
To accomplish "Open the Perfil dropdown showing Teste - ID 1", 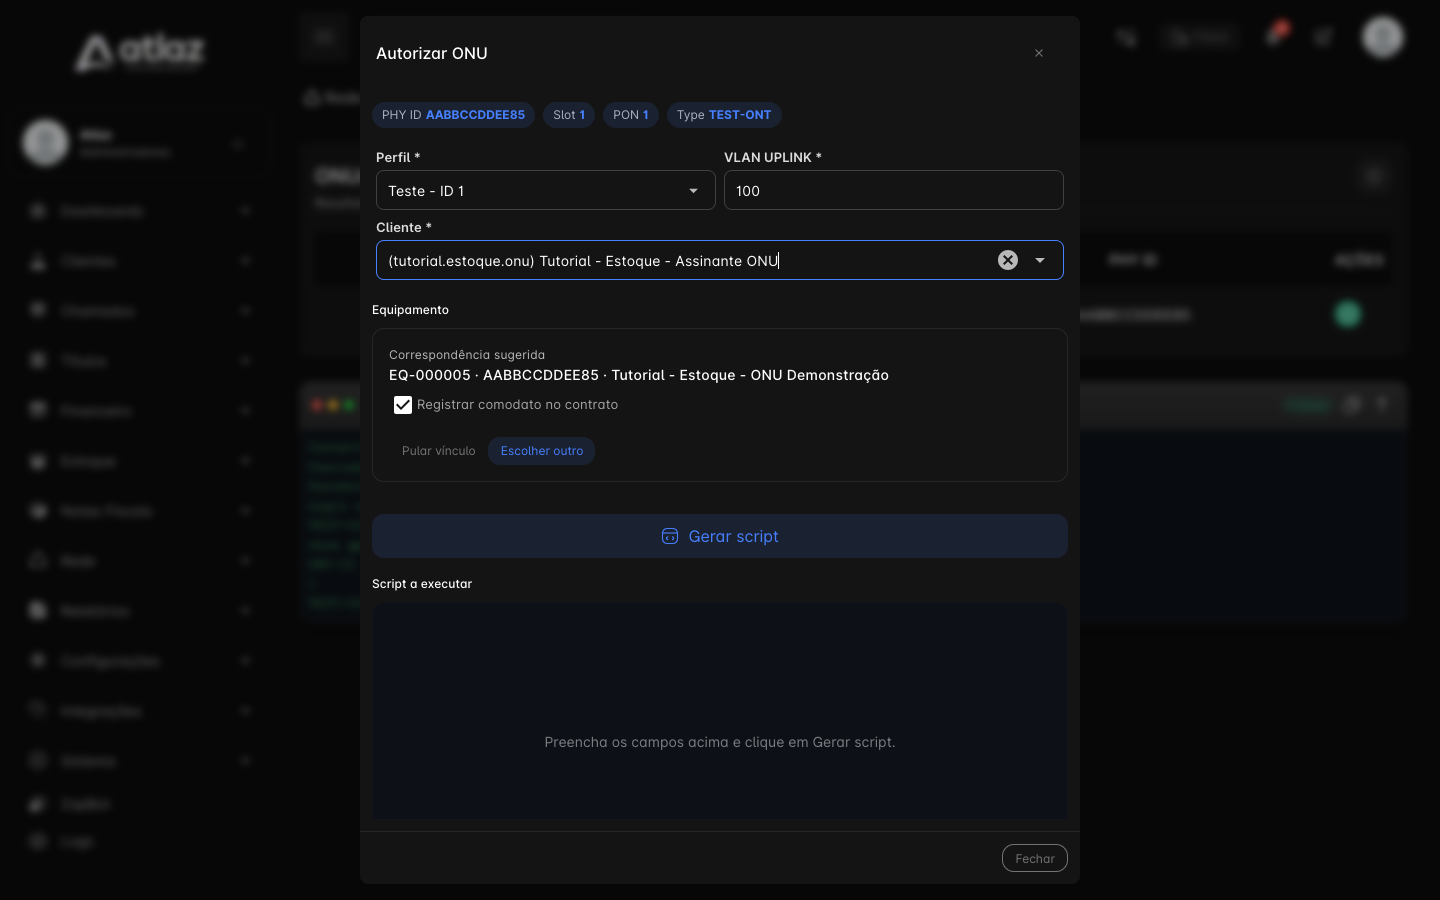I will click(546, 190).
